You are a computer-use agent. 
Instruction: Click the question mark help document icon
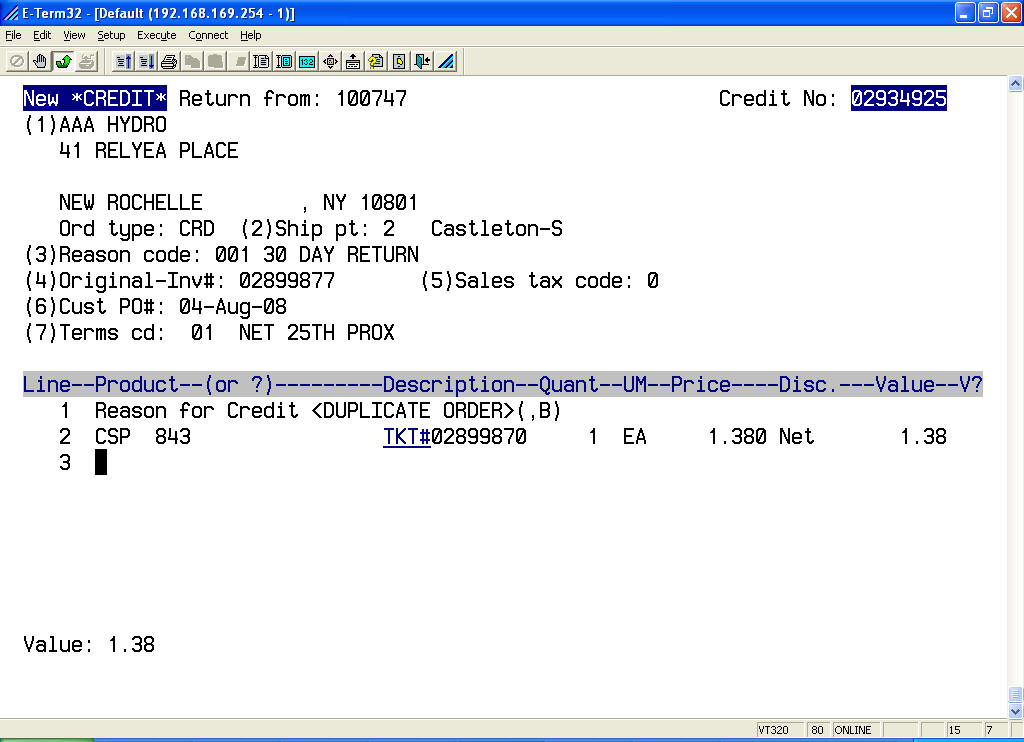click(376, 61)
